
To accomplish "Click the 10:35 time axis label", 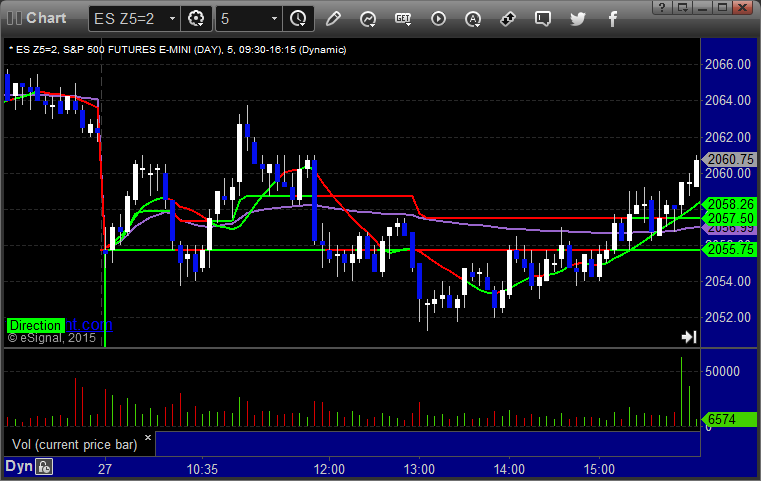I will coord(202,469).
